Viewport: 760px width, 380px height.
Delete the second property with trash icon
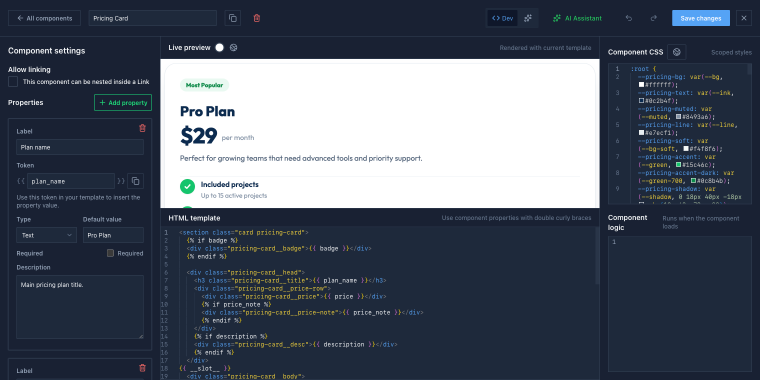(x=142, y=368)
